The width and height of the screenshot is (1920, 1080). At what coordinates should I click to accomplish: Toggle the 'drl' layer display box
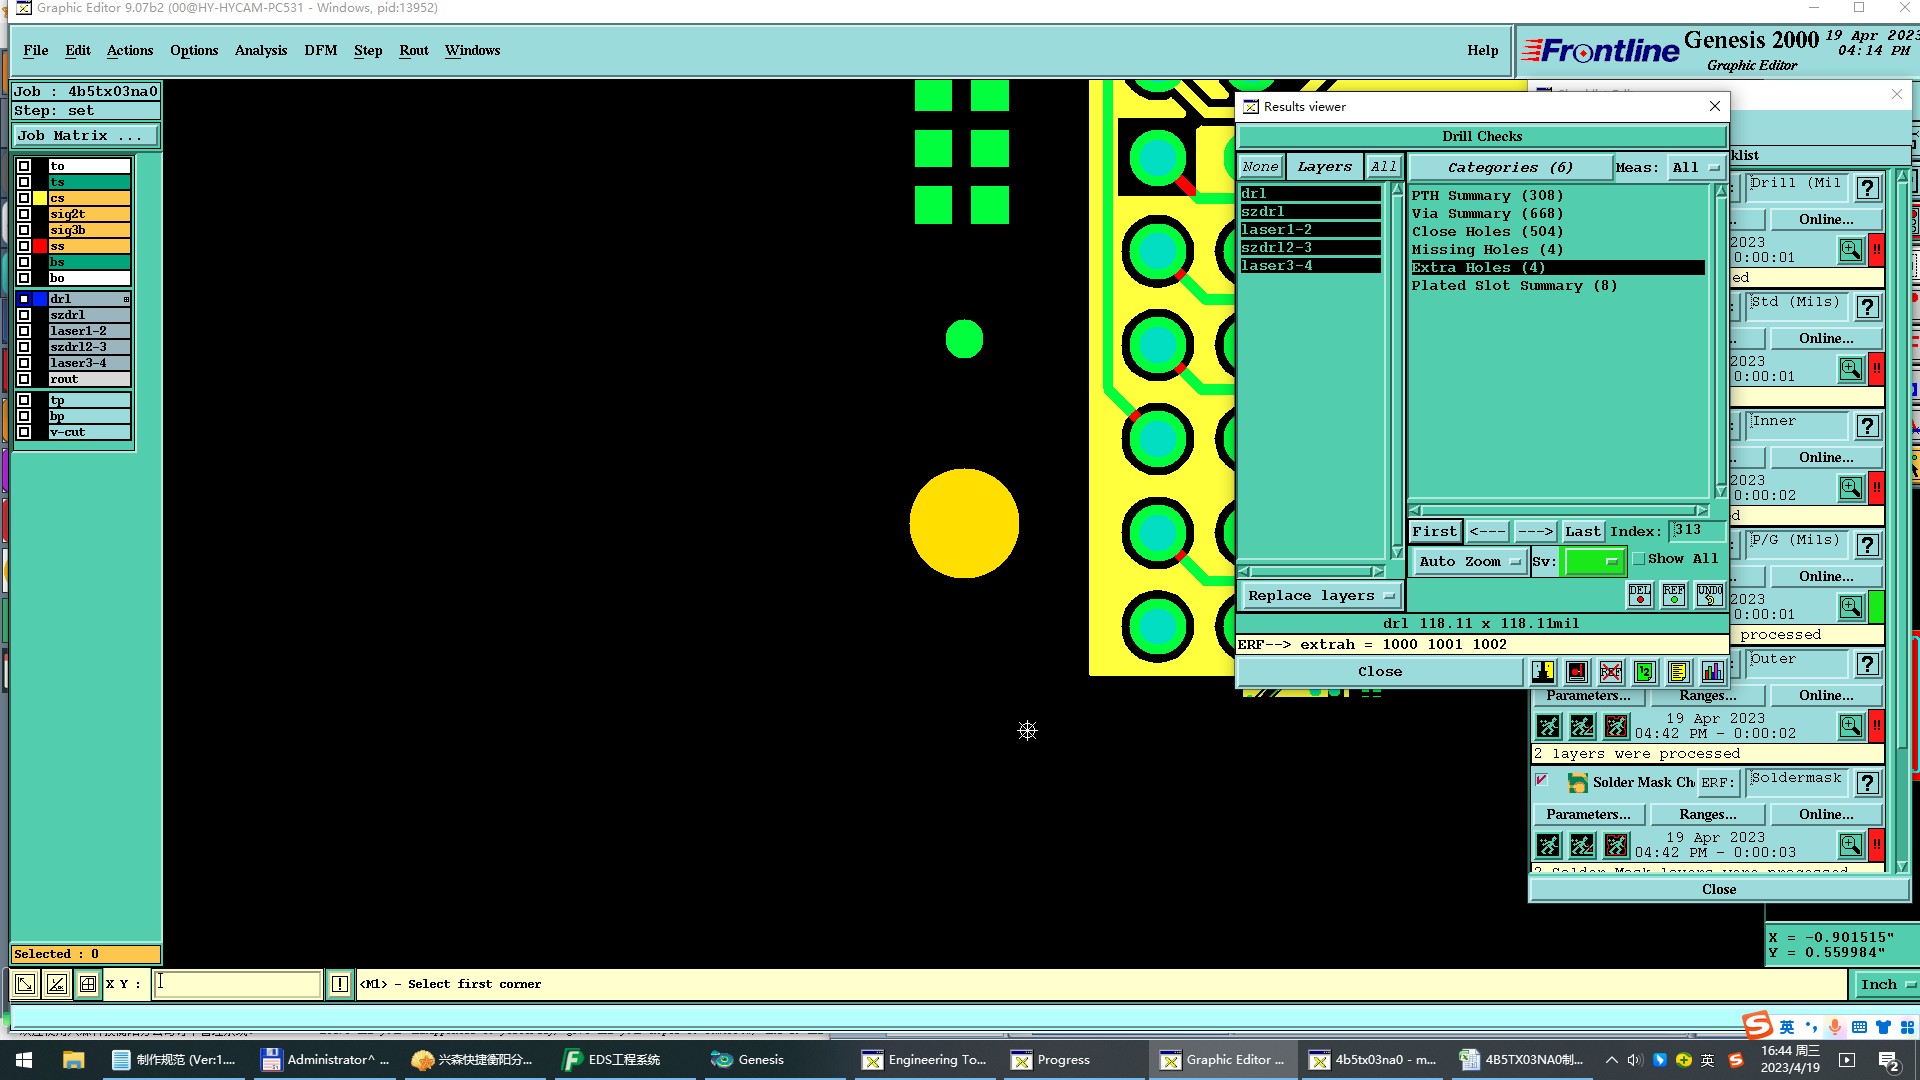click(x=24, y=299)
